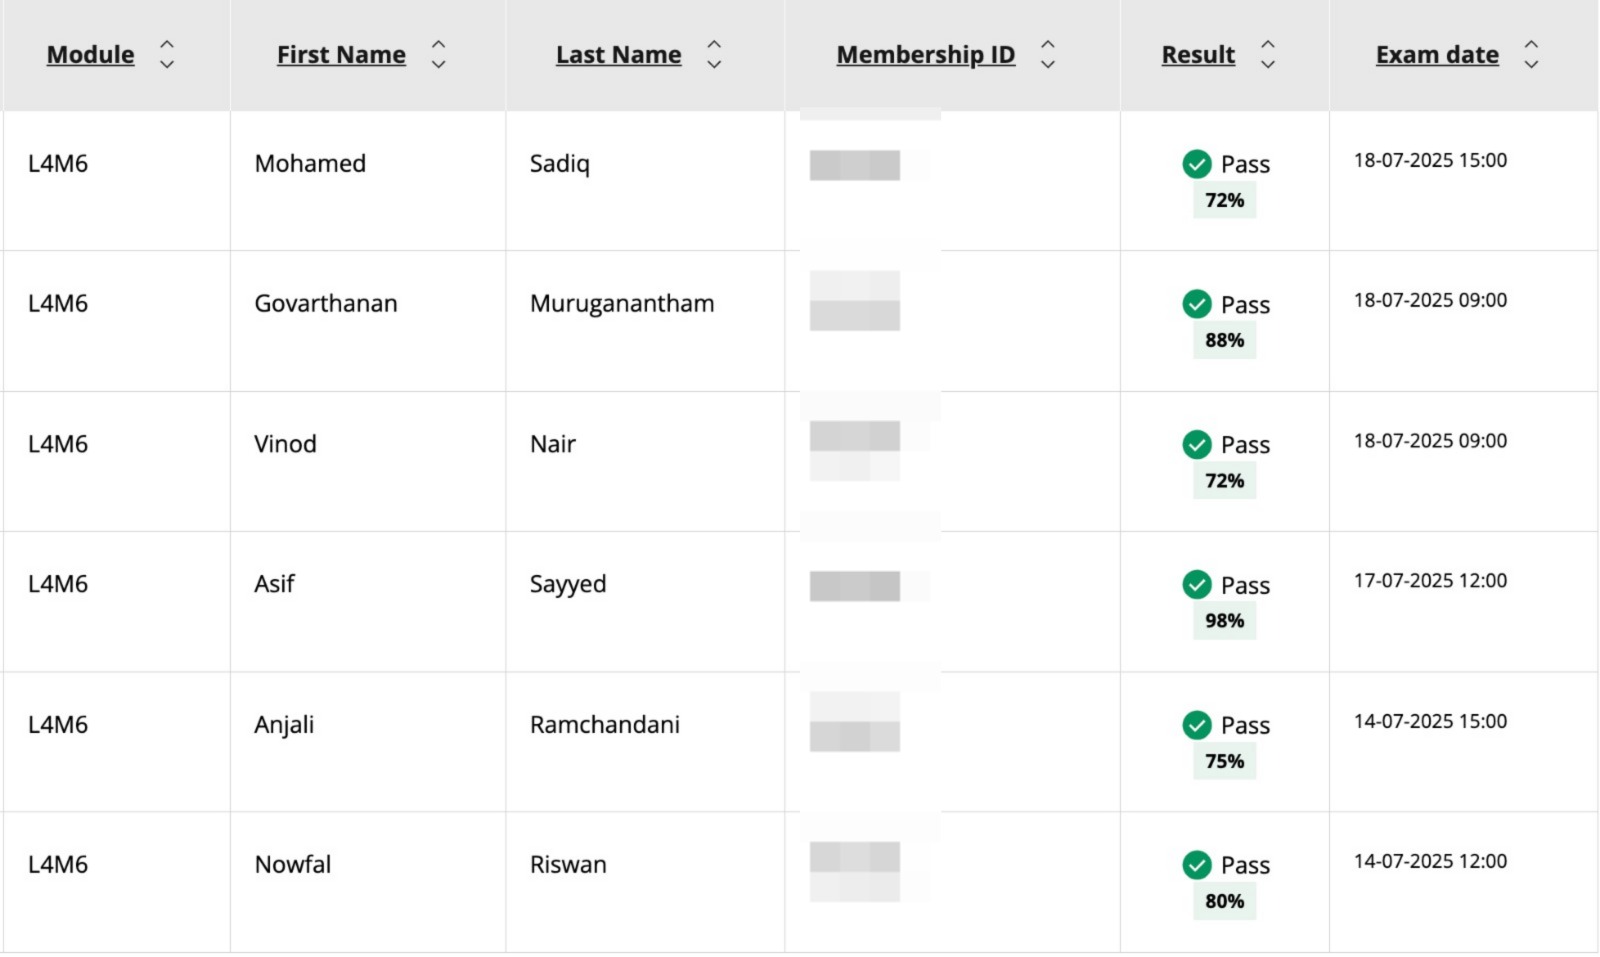Select the Result column header
Screen dimensions: 1600x957
pos(1197,55)
